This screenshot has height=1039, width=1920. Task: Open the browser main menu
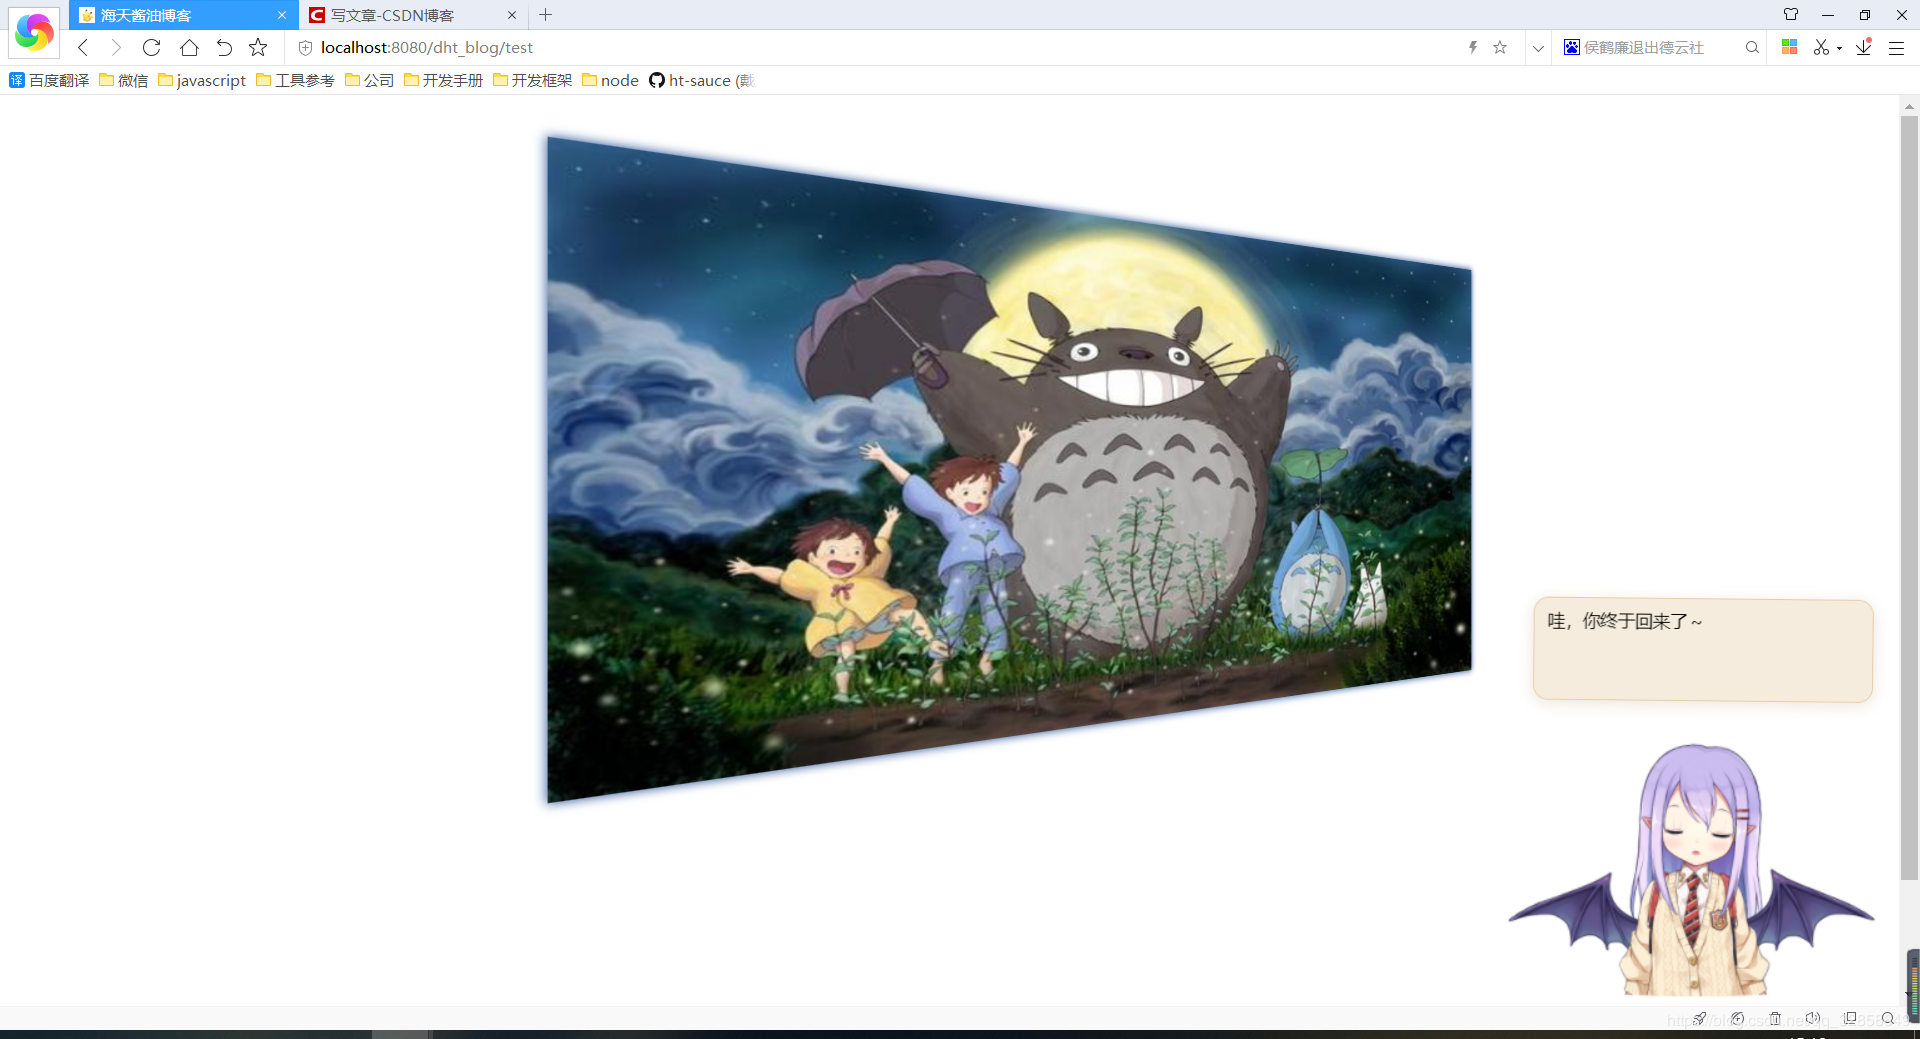tap(1896, 48)
